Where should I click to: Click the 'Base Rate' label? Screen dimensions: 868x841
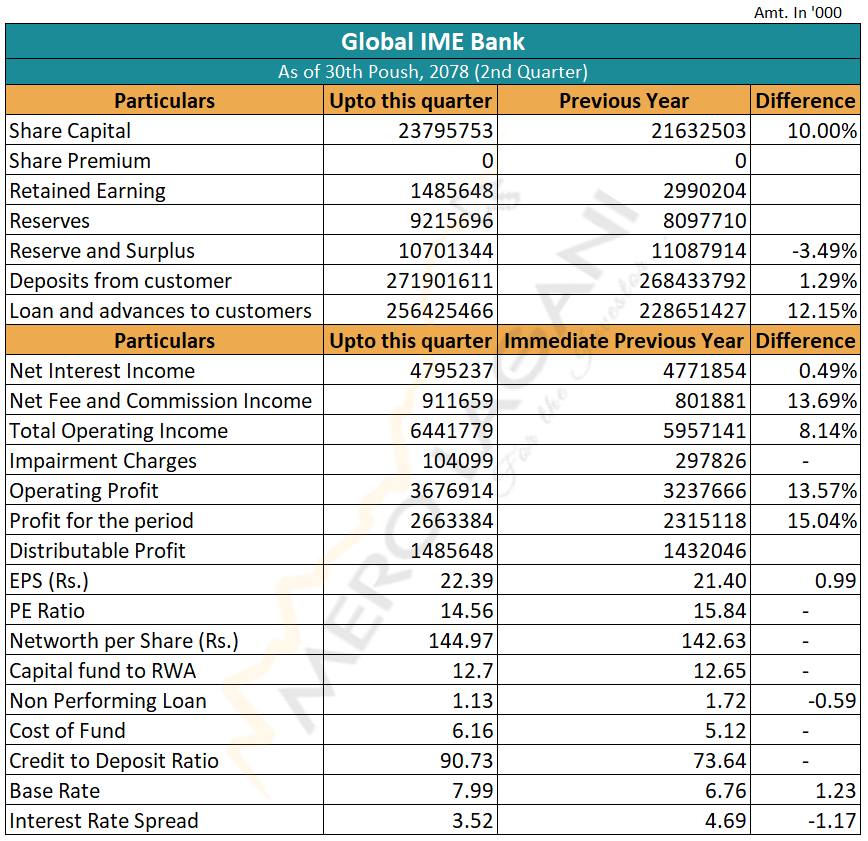coord(55,791)
